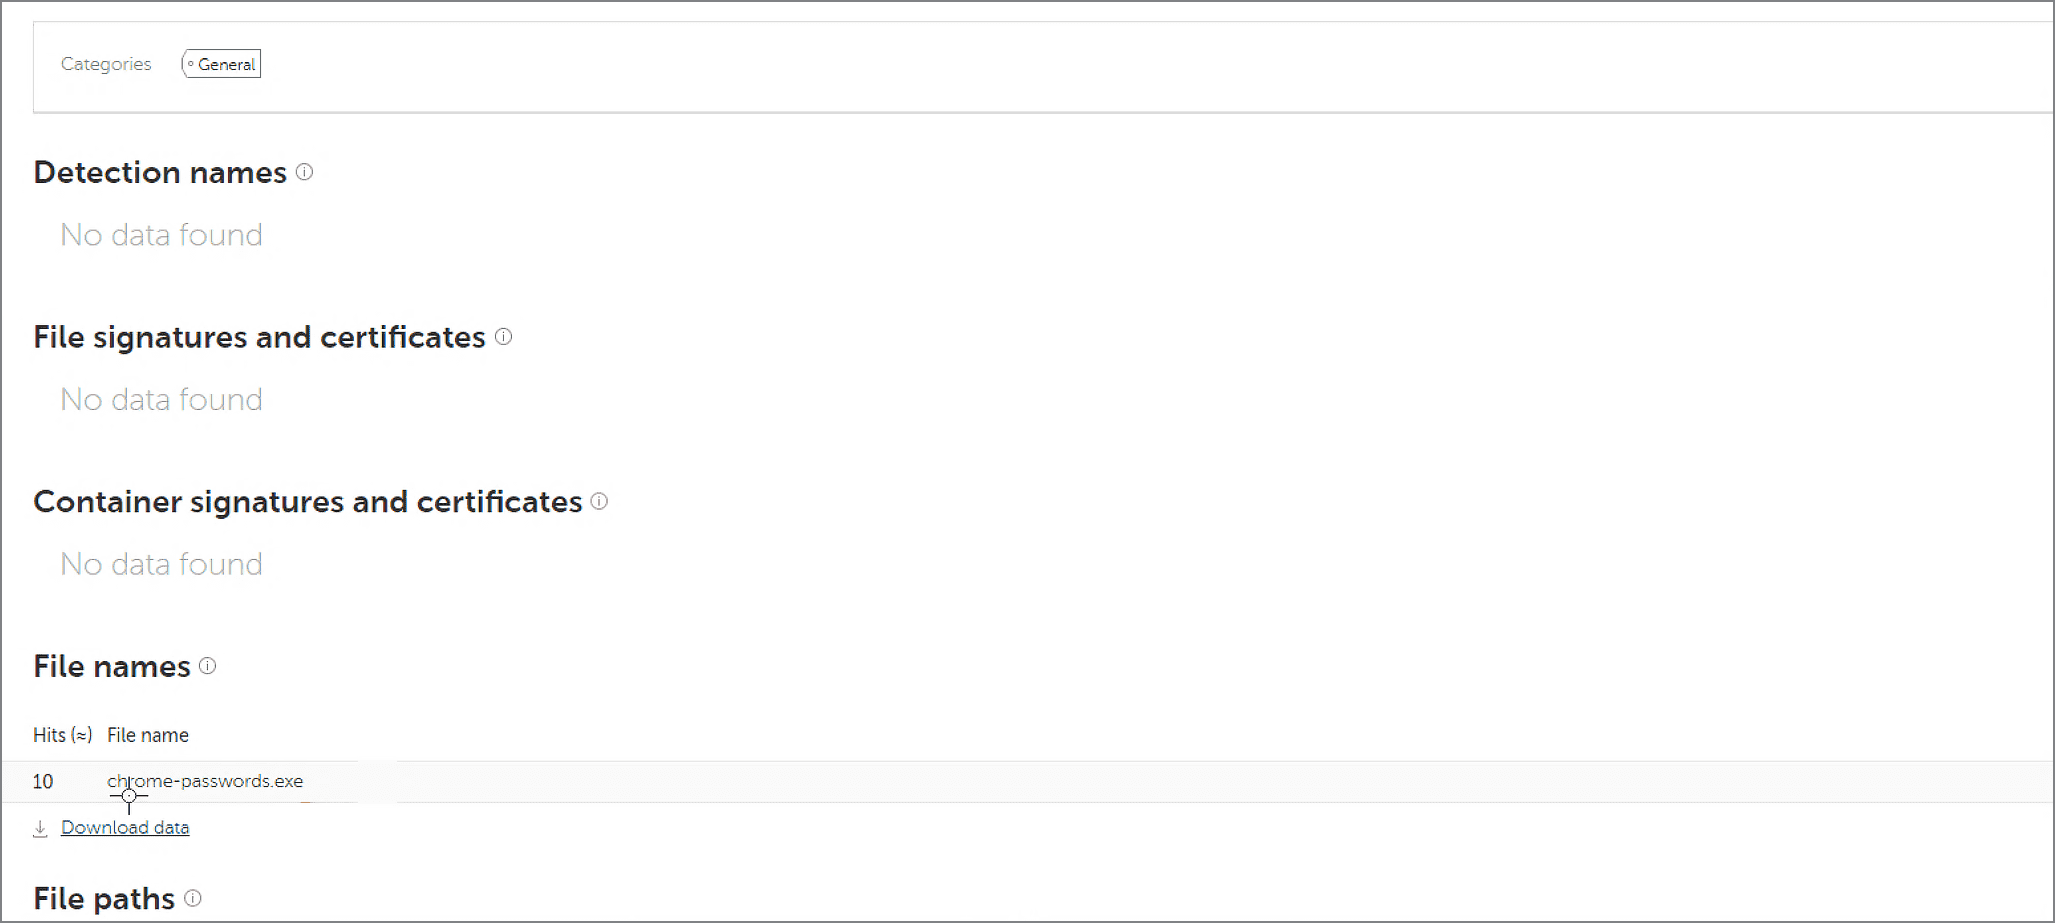Screen dimensions: 2055x923
Task: Select the General category tag
Action: click(x=222, y=64)
